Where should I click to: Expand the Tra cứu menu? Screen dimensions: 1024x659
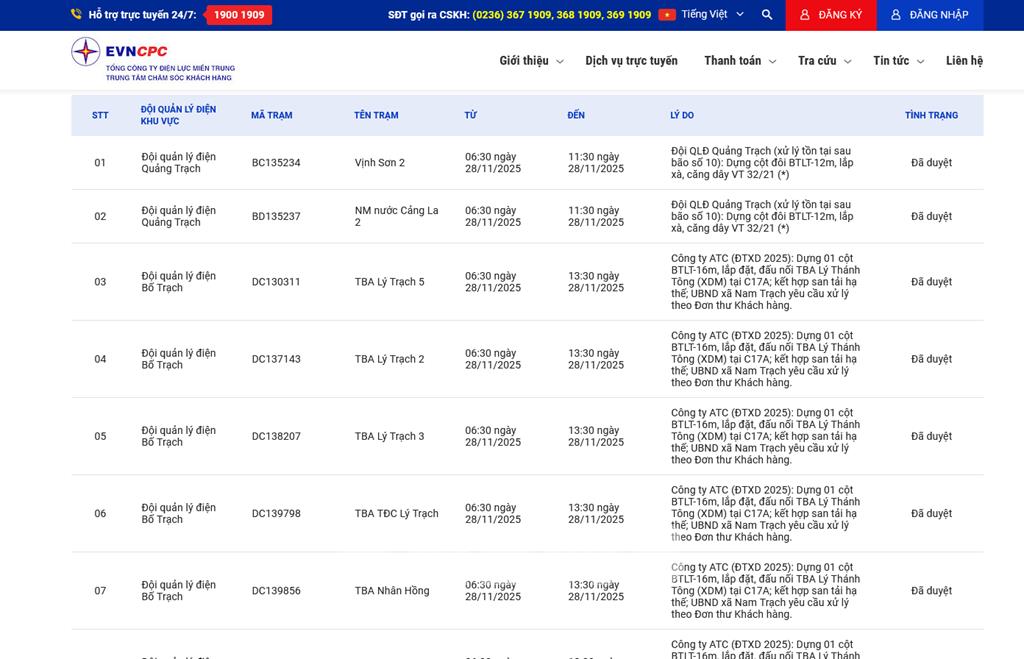(x=824, y=61)
